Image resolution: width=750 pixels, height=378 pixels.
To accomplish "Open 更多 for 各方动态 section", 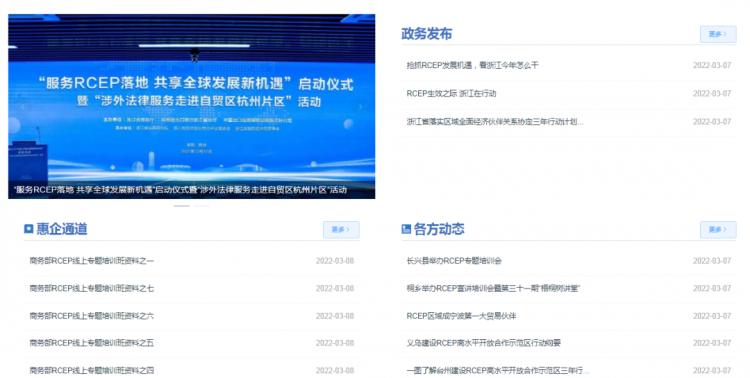I will click(x=718, y=230).
